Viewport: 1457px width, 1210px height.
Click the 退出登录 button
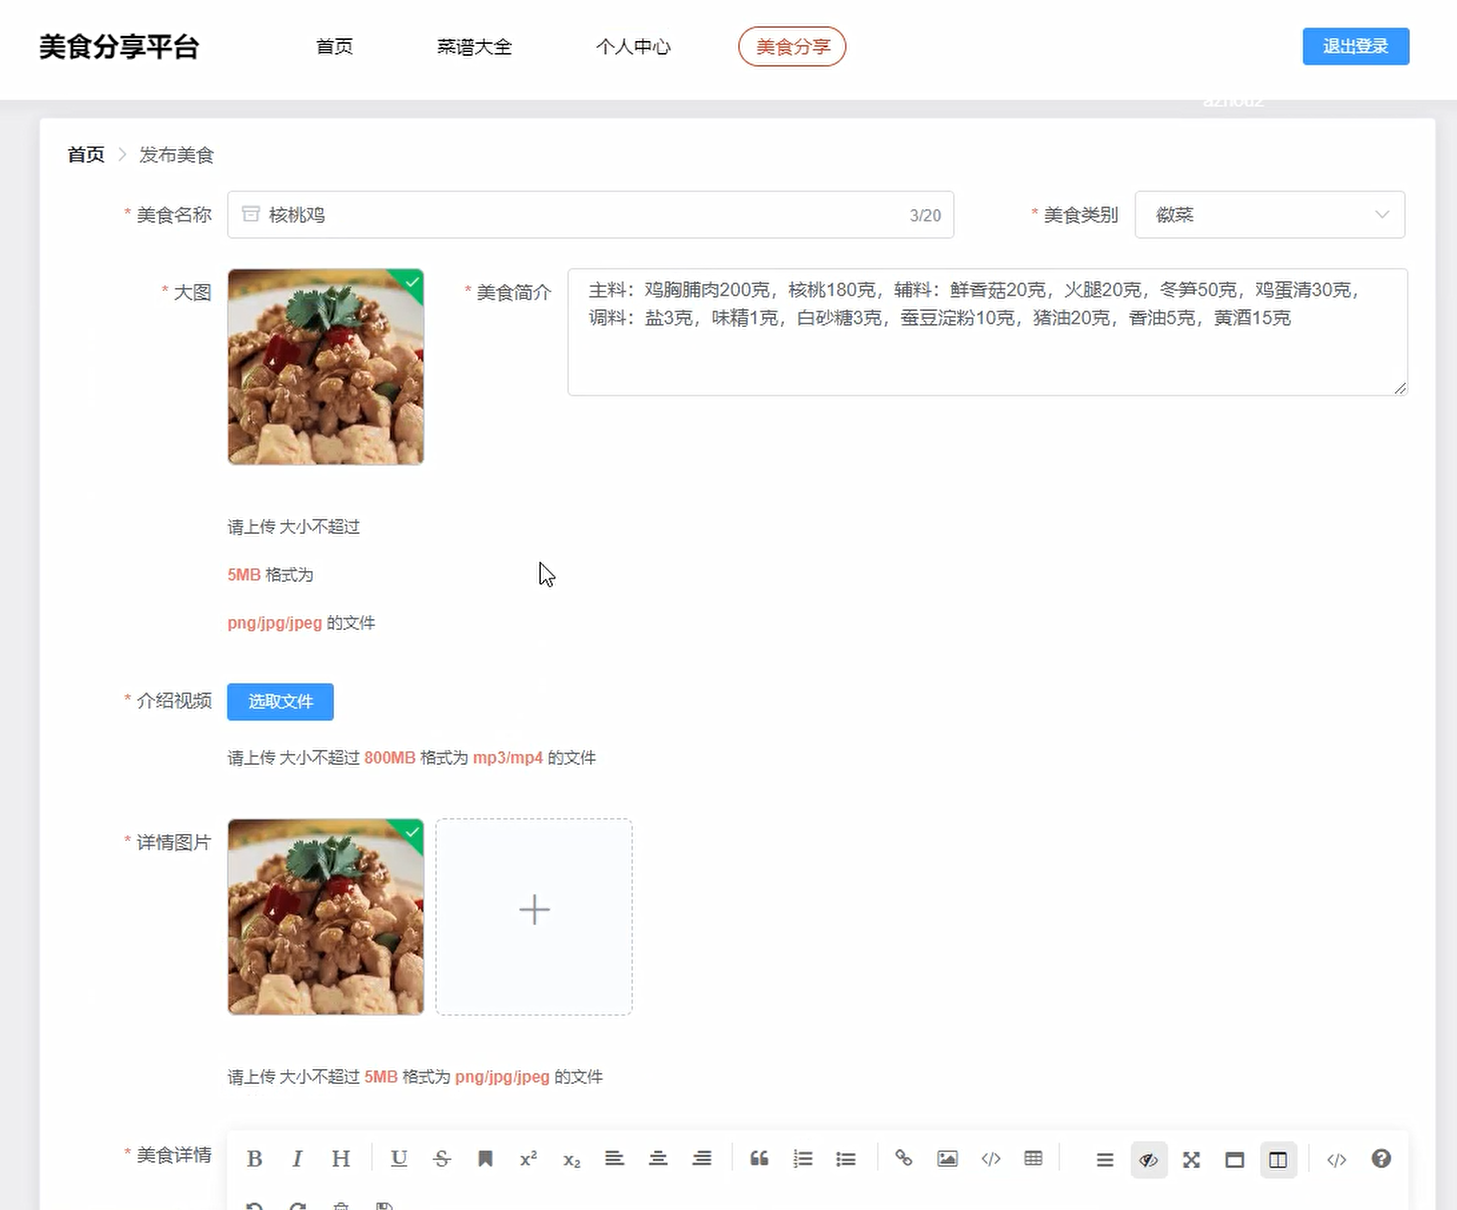(1355, 47)
